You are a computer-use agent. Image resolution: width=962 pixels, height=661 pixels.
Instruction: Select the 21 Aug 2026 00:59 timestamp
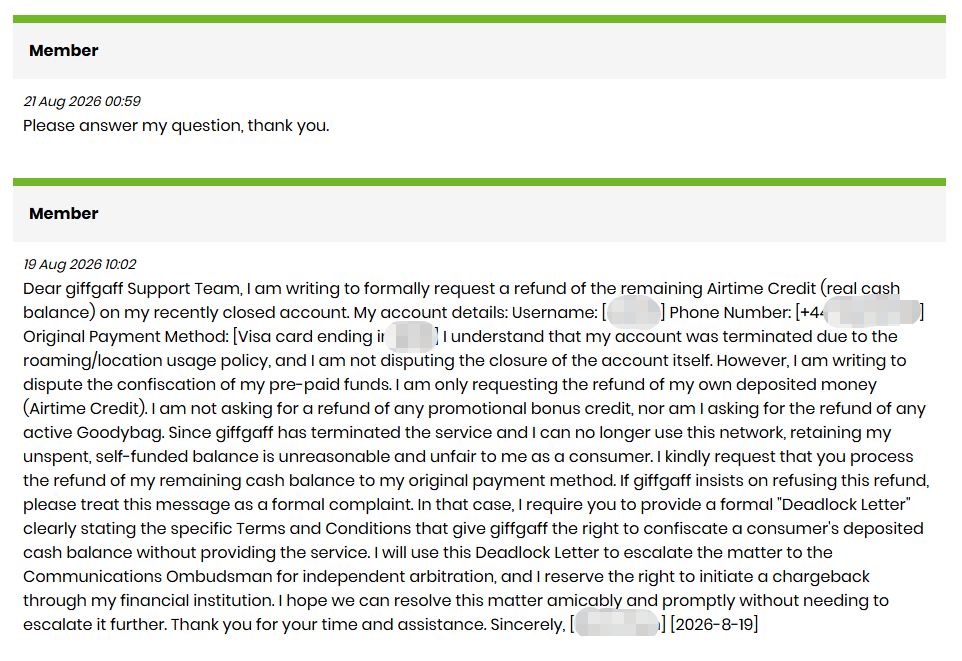coord(82,101)
